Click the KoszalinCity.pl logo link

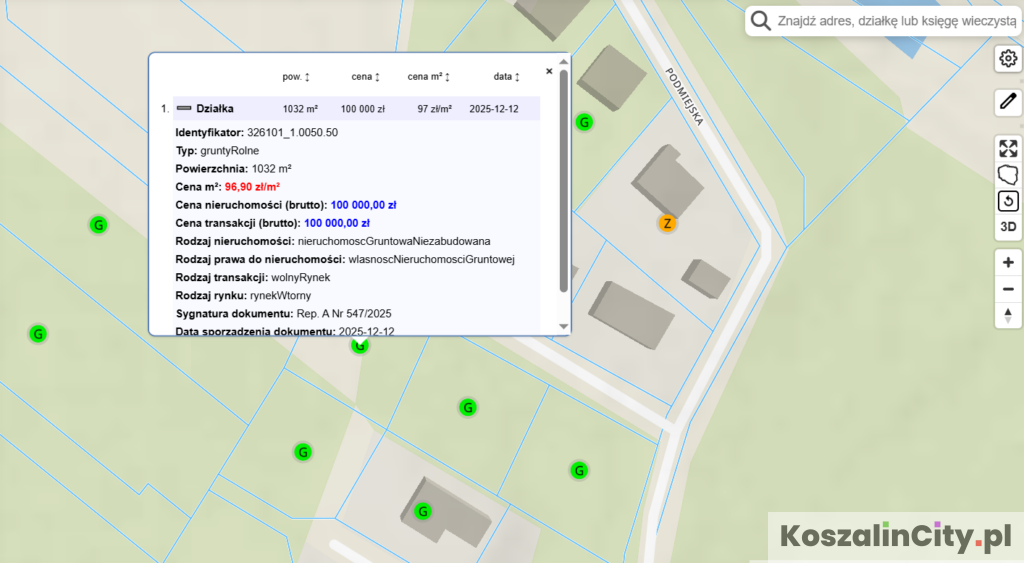[895, 537]
